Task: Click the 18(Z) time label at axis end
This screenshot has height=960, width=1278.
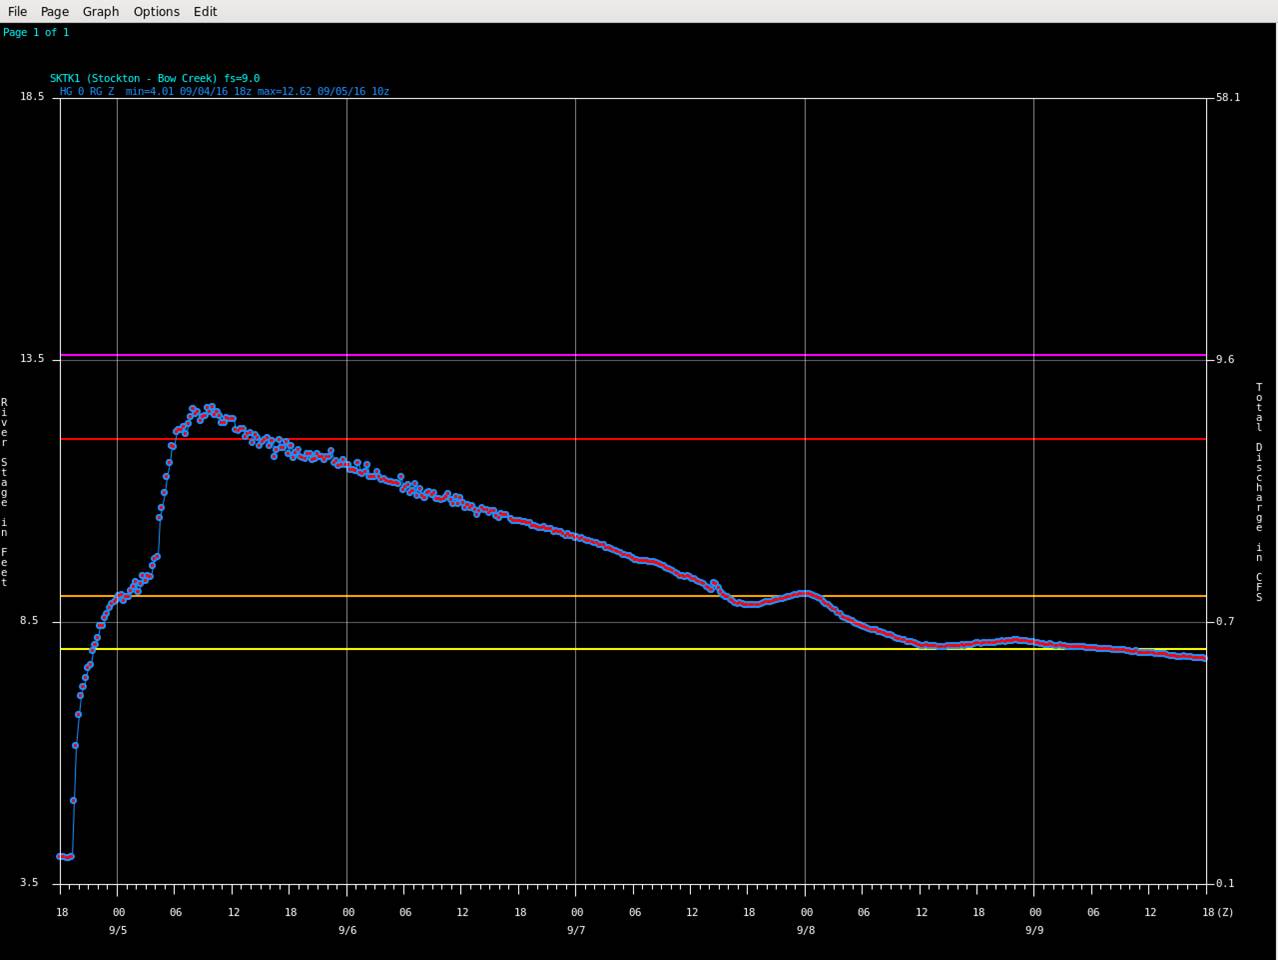Action: (x=1217, y=912)
